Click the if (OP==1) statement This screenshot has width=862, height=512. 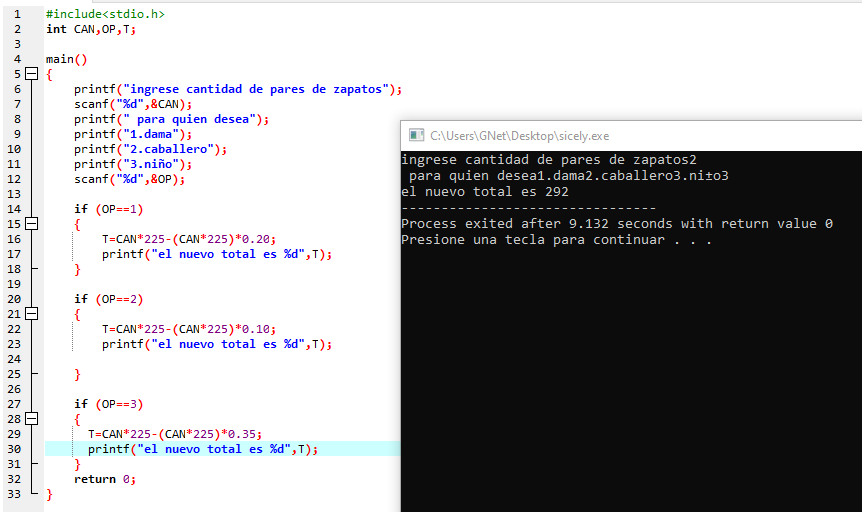pyautogui.click(x=109, y=209)
